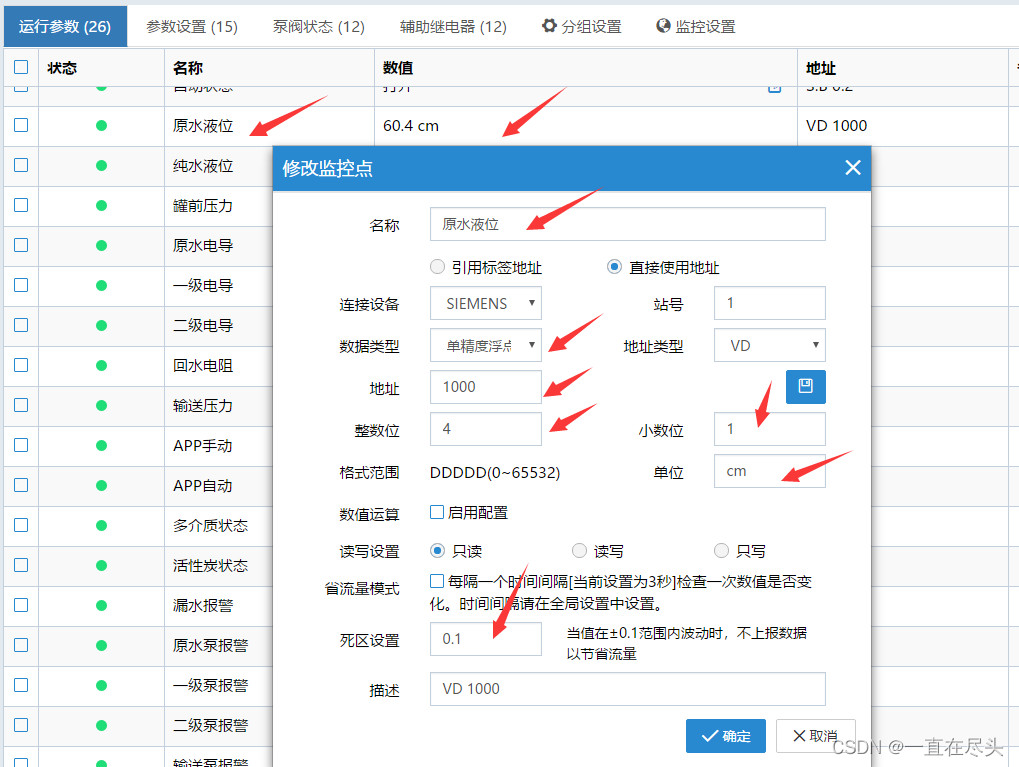
Task: Open the 监控设置 globe tab
Action: (696, 26)
